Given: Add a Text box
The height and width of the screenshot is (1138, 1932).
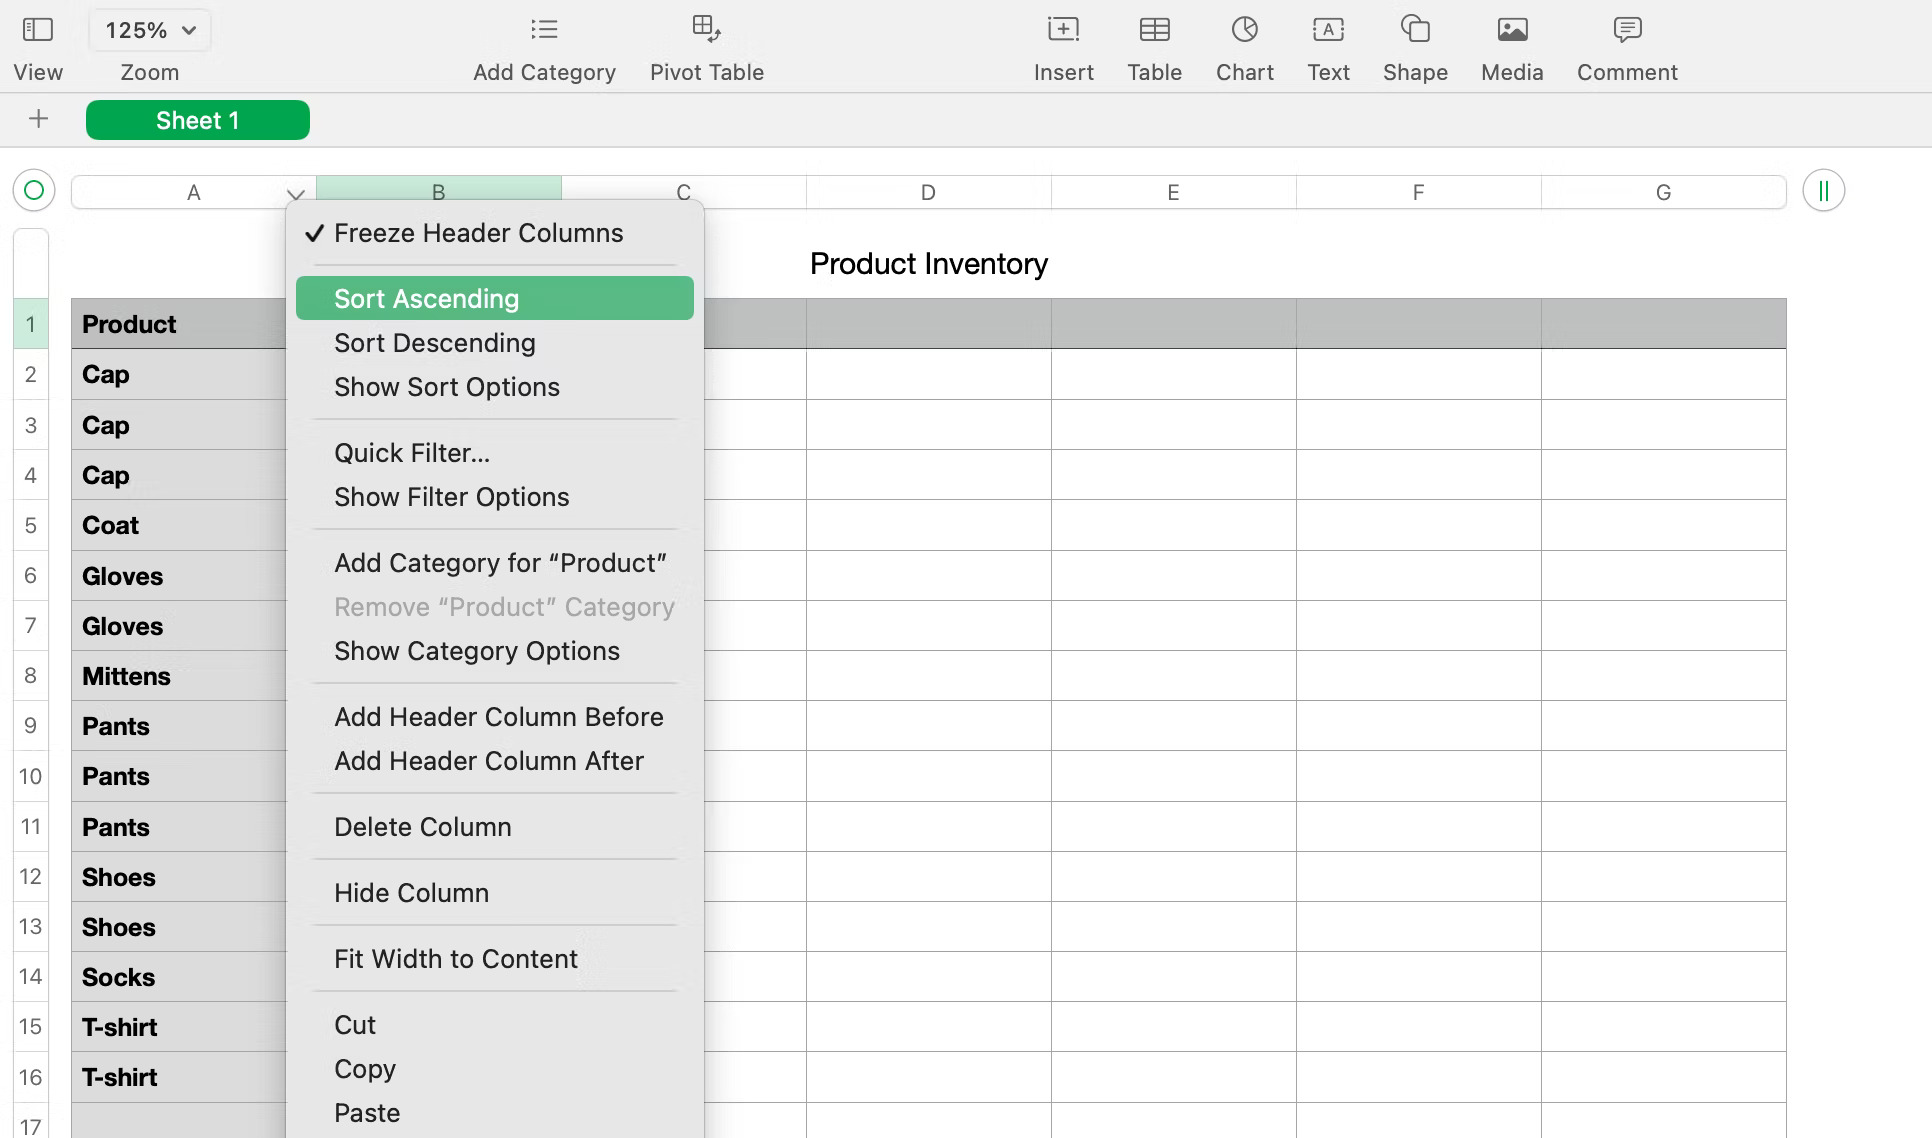Looking at the screenshot, I should [1327, 45].
